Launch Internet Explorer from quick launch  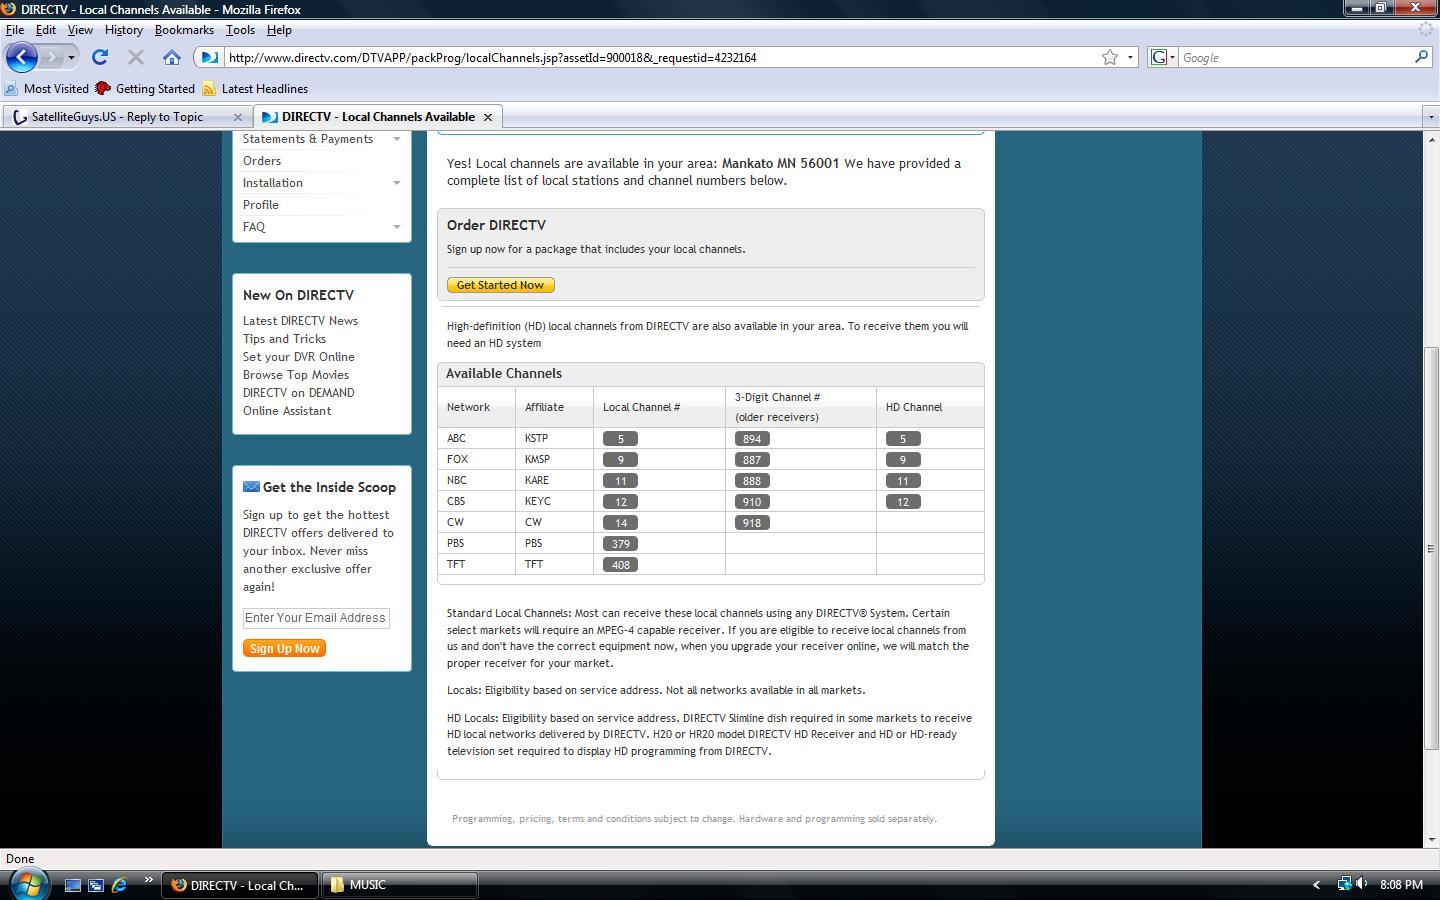119,885
